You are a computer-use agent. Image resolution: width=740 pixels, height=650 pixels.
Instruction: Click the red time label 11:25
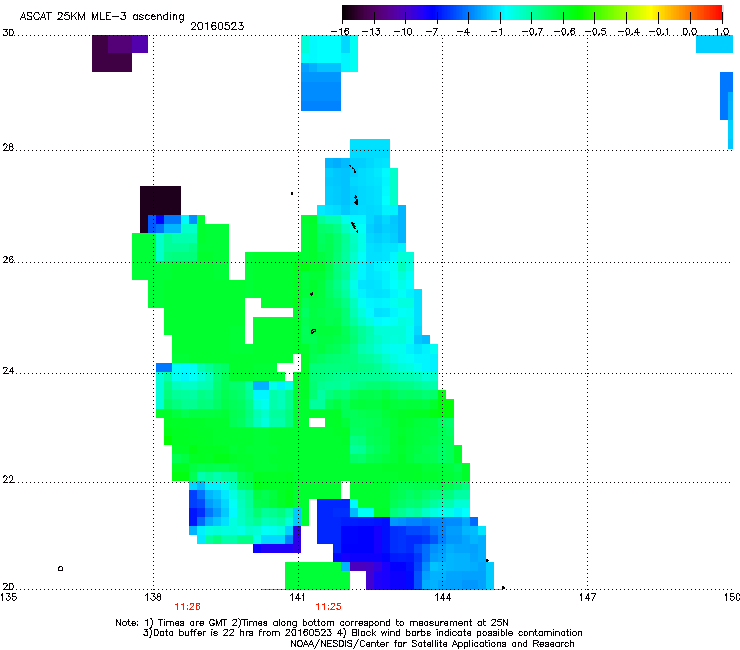coord(328,607)
